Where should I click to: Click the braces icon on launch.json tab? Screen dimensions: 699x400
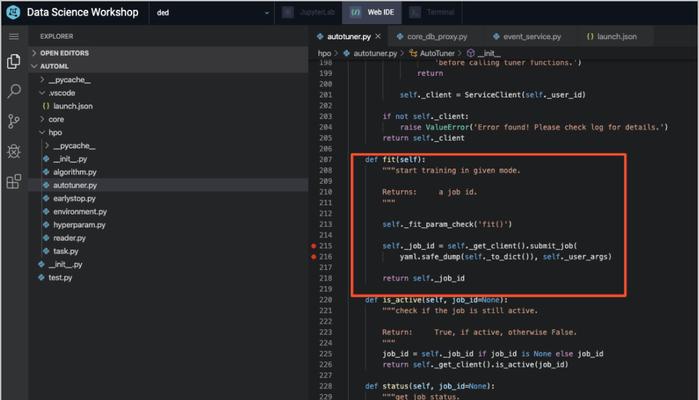pos(590,37)
